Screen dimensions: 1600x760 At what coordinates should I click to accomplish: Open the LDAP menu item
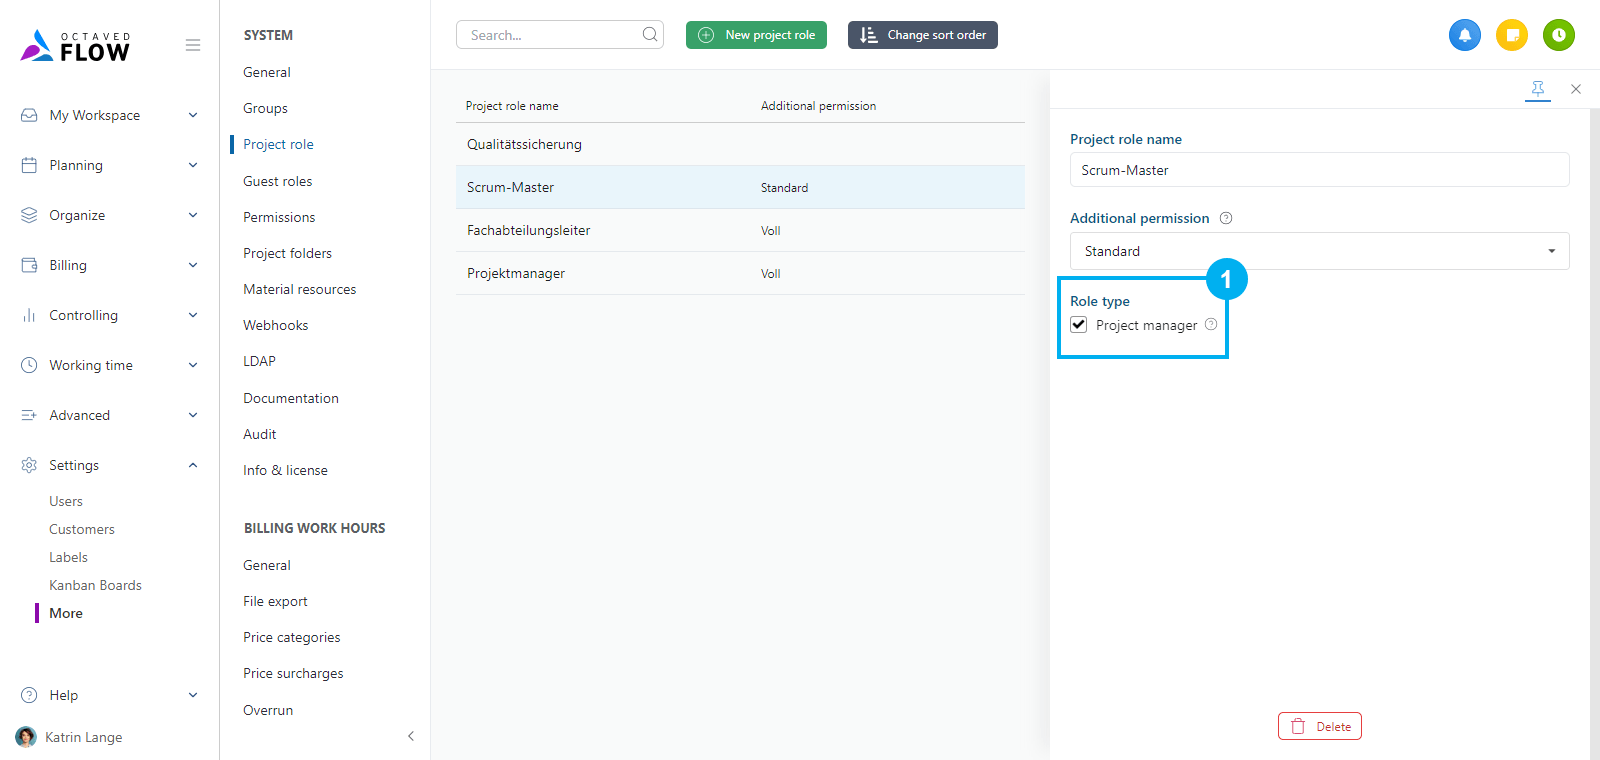(x=259, y=361)
